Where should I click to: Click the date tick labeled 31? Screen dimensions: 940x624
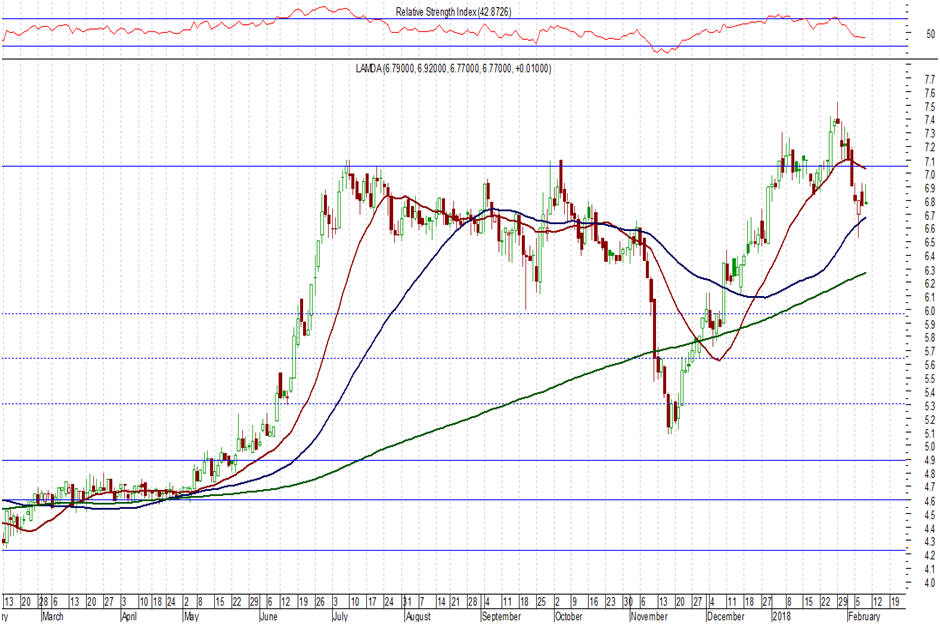pos(407,602)
